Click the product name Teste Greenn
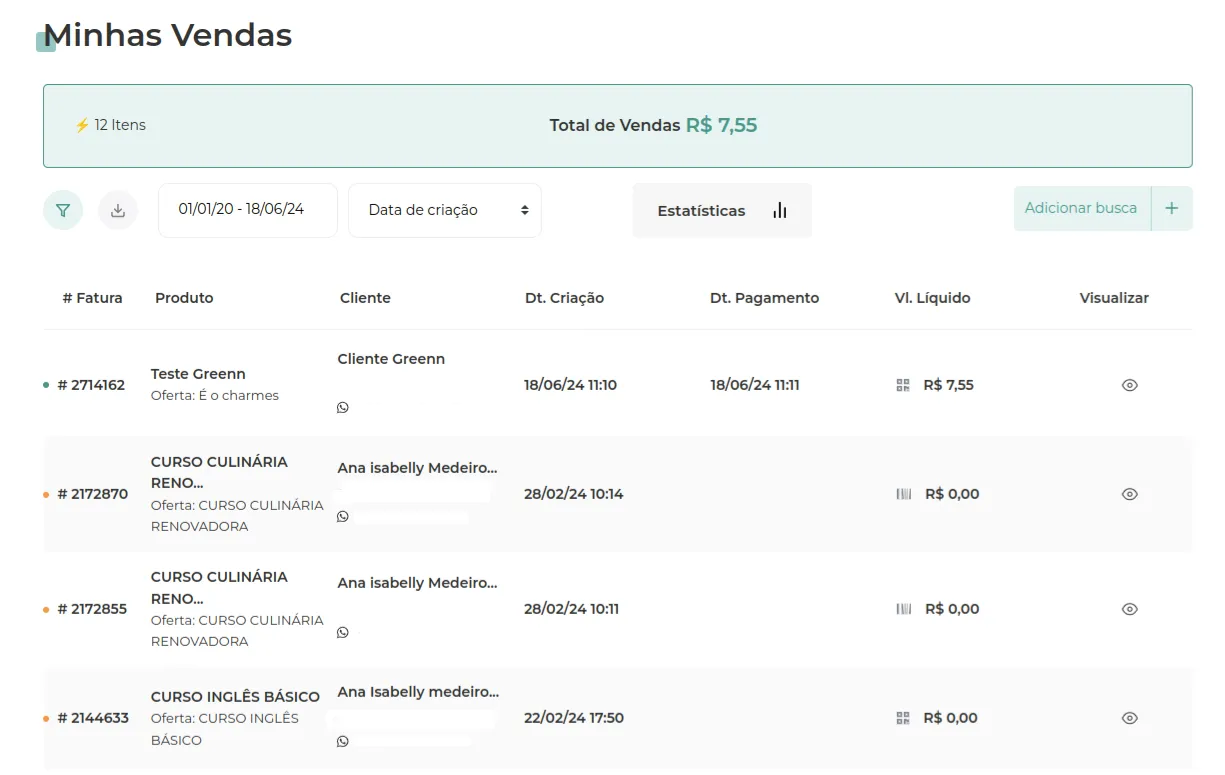Screen dimensions: 1225x775 (198, 374)
